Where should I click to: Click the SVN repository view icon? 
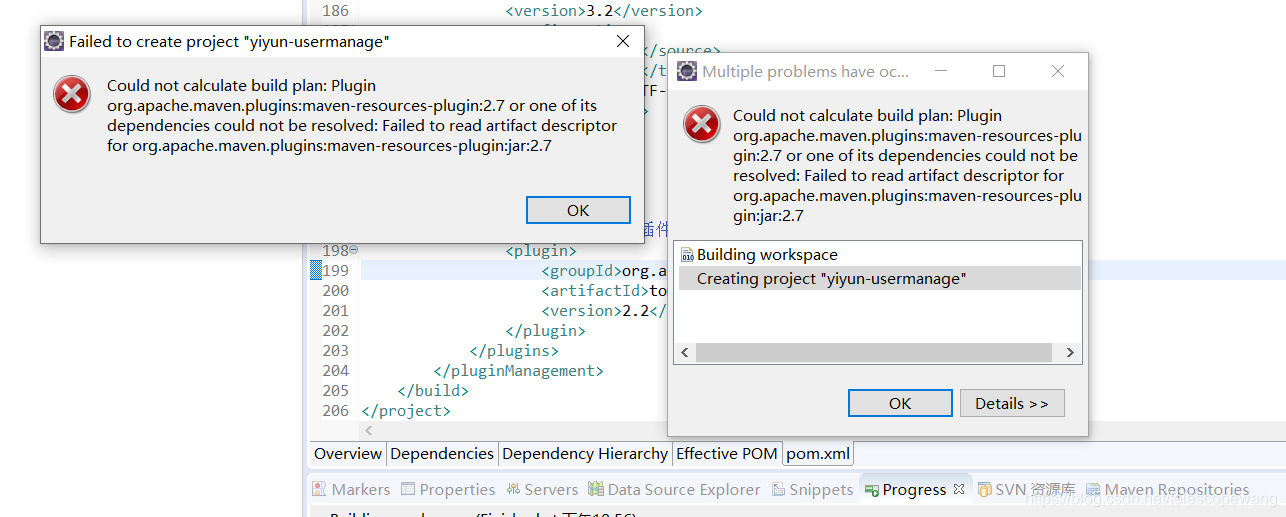(x=985, y=489)
